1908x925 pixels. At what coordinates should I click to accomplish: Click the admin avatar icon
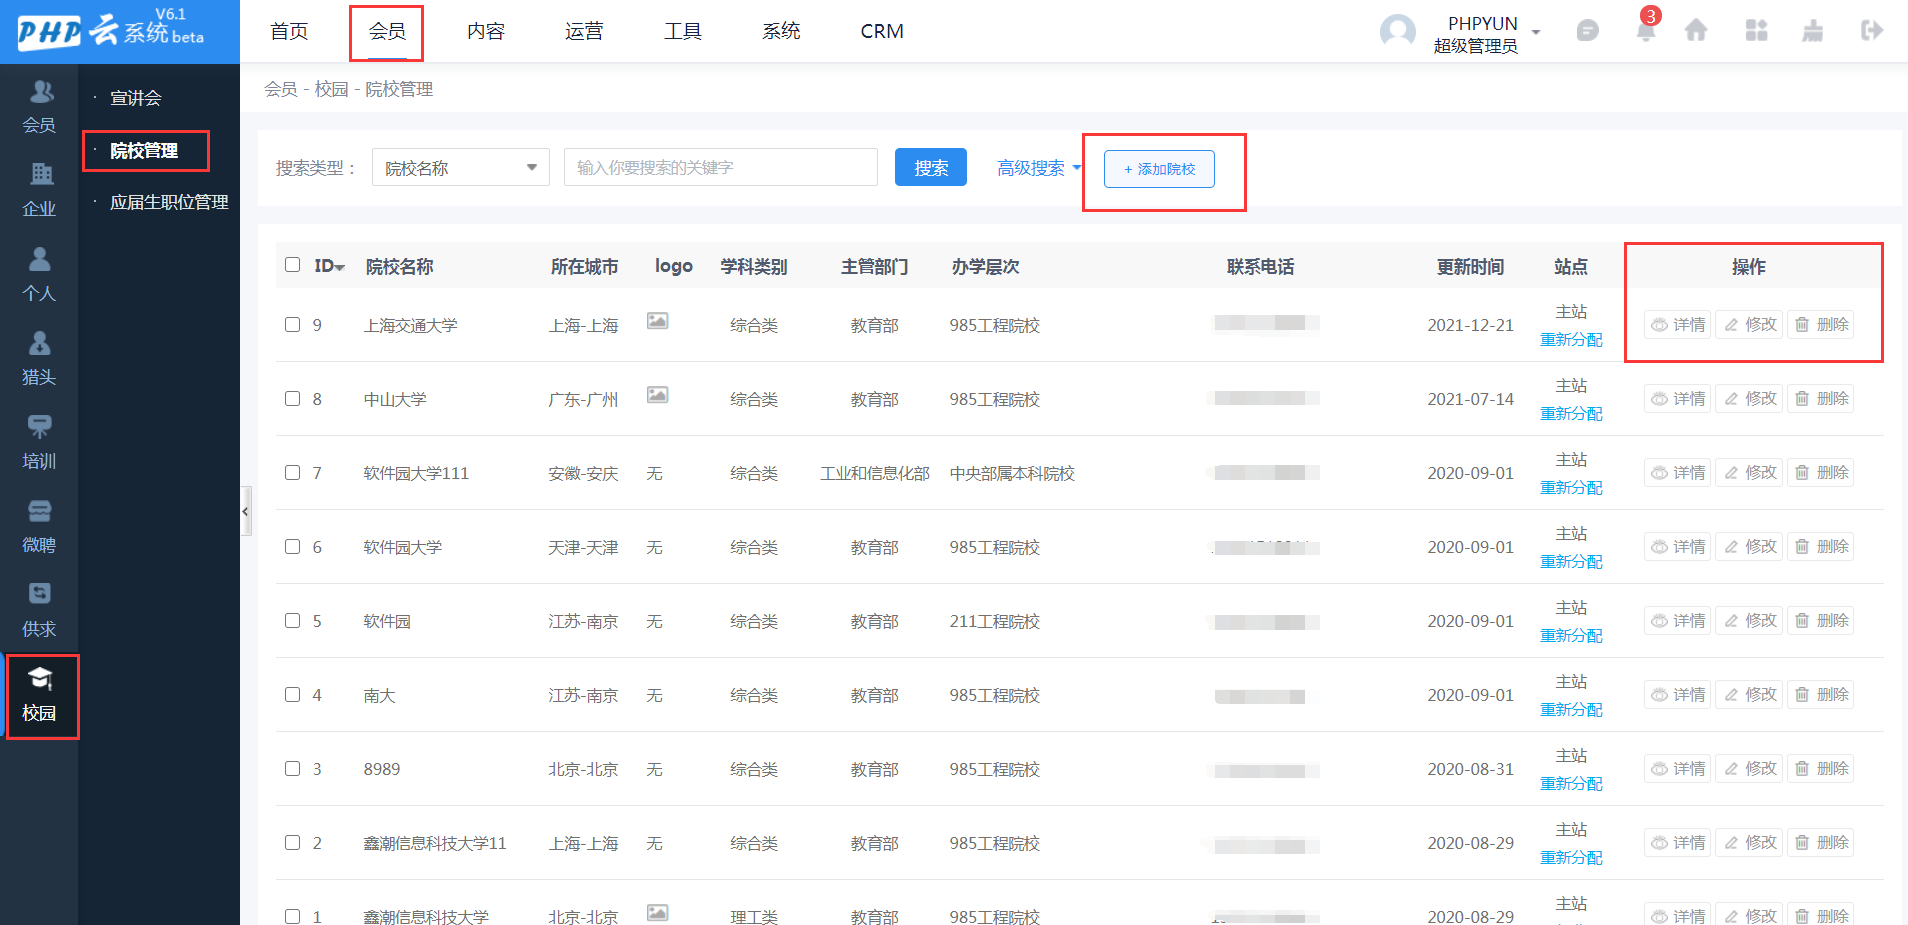[1398, 31]
